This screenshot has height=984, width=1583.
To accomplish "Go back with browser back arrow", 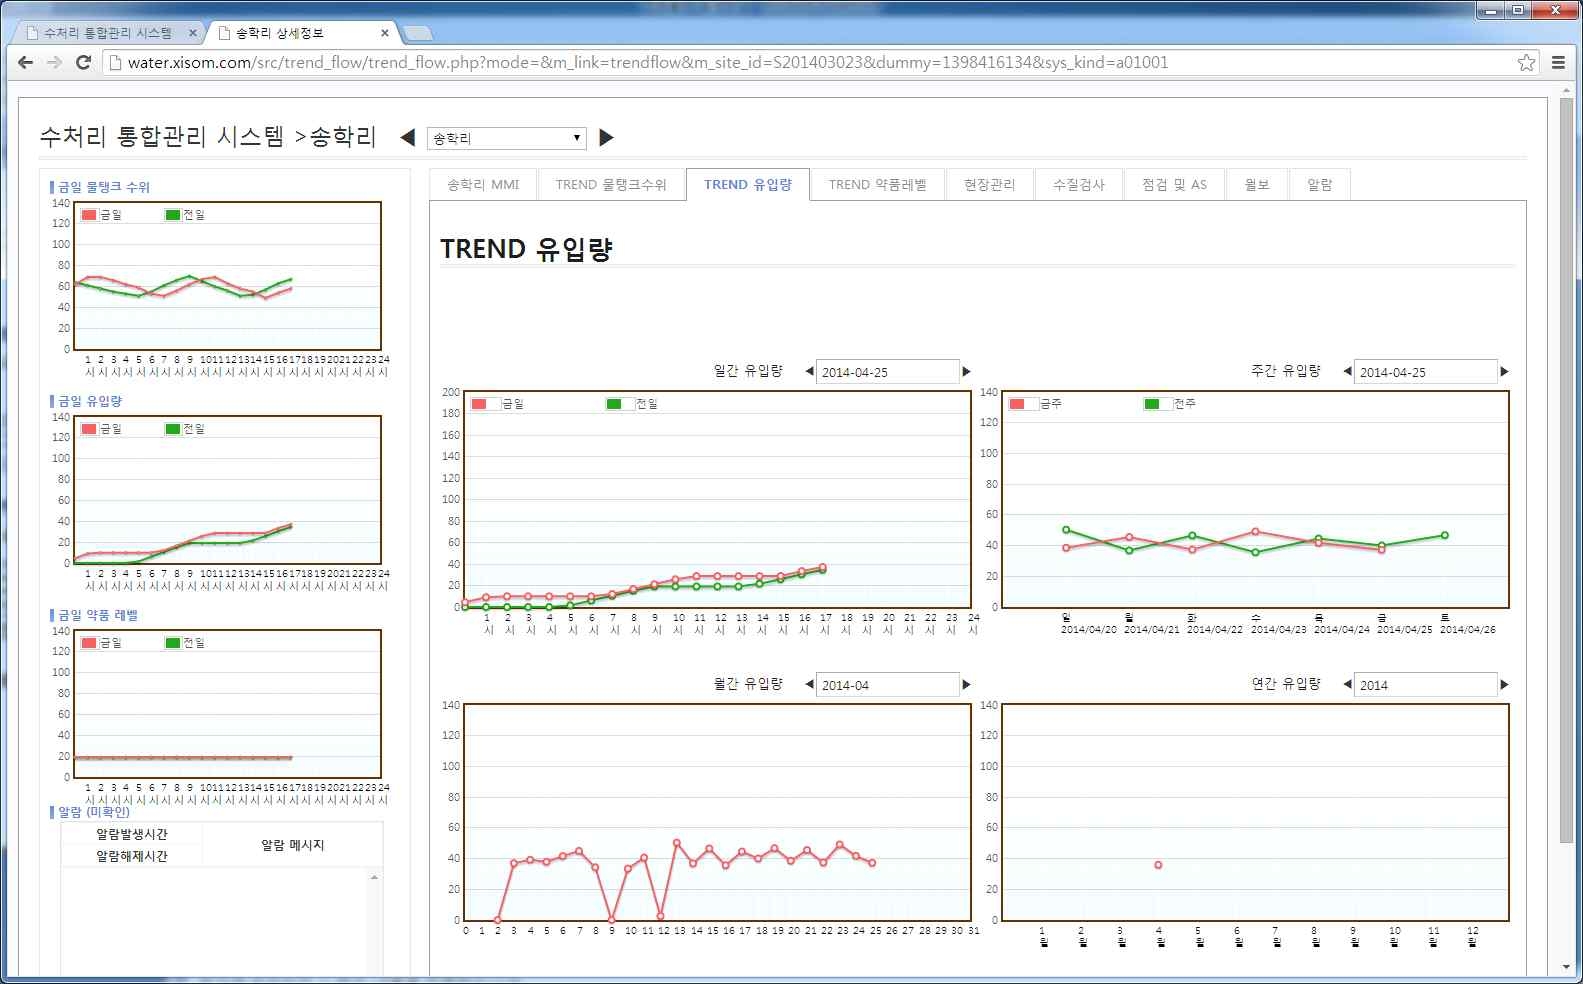I will pos(26,62).
